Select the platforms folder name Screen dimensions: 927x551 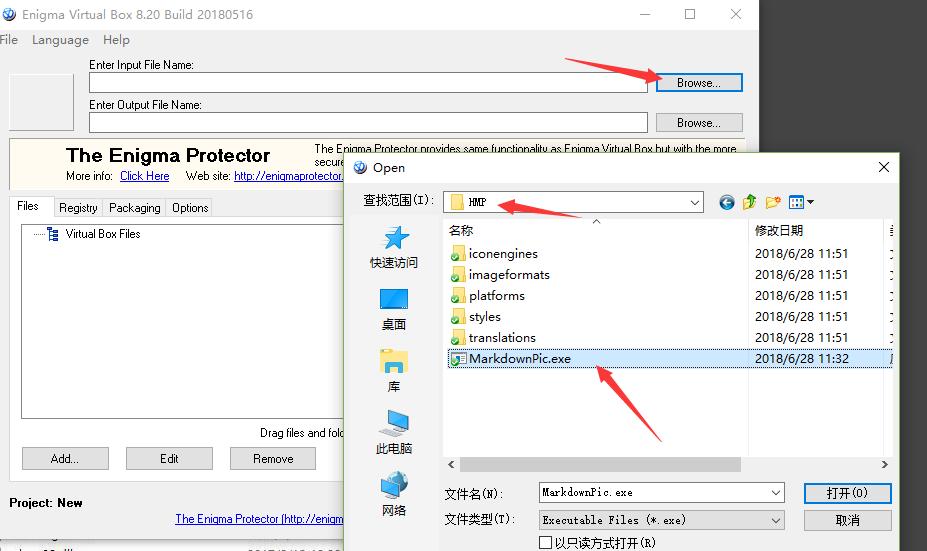[497, 296]
